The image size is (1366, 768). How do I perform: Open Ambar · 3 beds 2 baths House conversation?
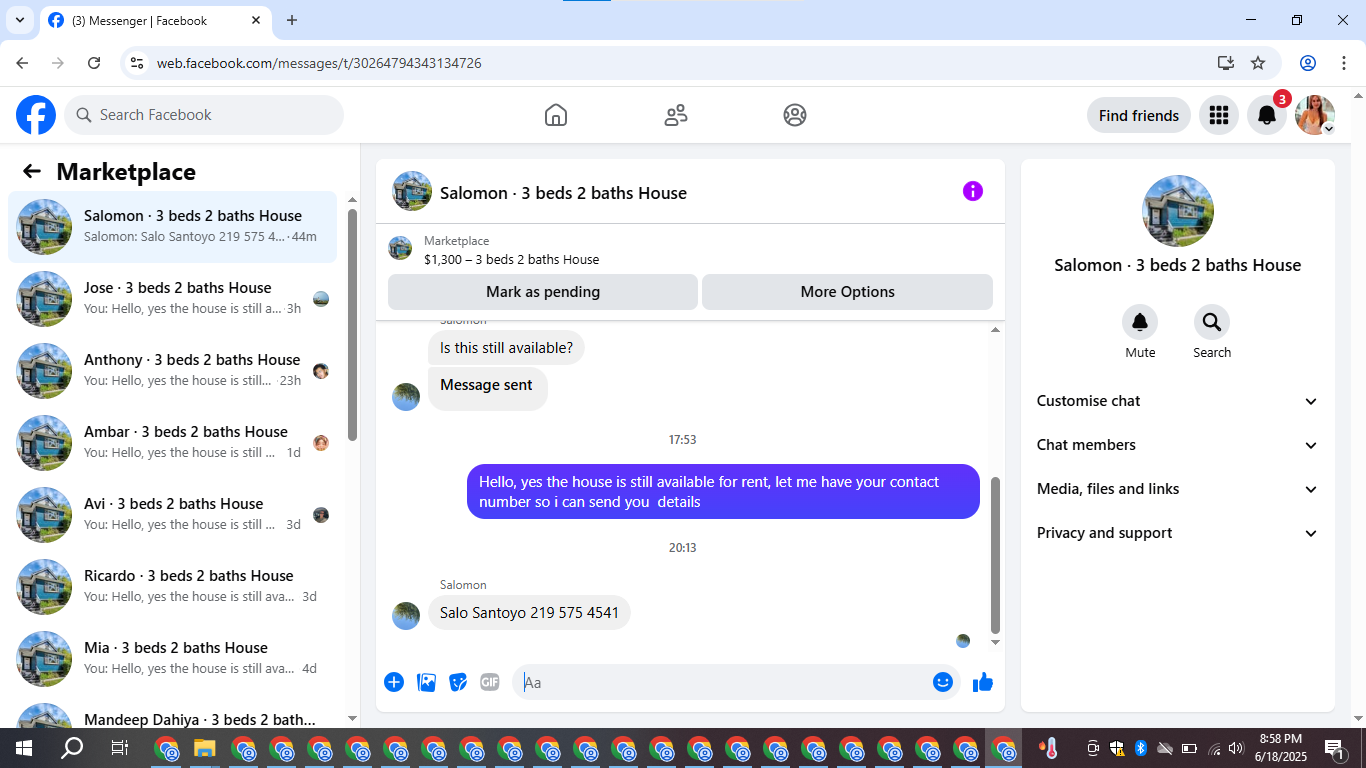coord(172,443)
